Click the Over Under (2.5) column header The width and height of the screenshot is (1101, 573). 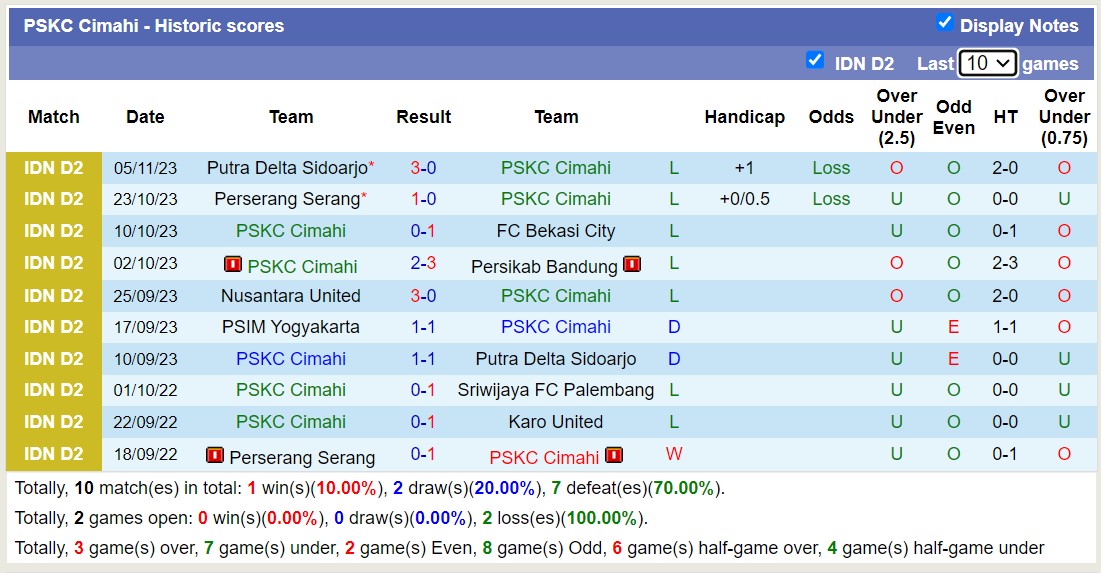pos(896,117)
